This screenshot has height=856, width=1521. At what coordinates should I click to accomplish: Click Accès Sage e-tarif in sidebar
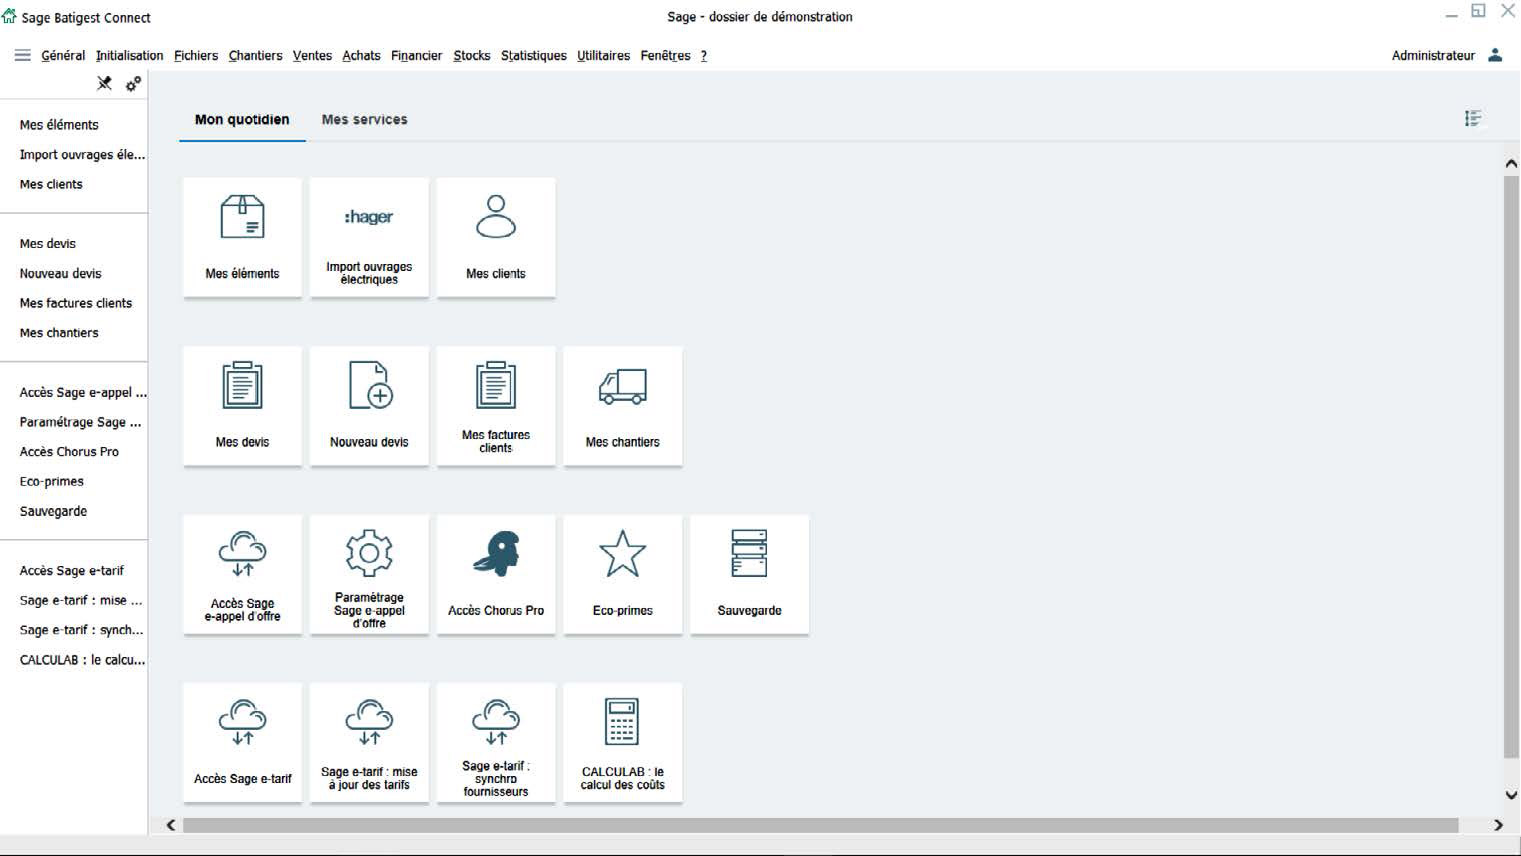(72, 571)
